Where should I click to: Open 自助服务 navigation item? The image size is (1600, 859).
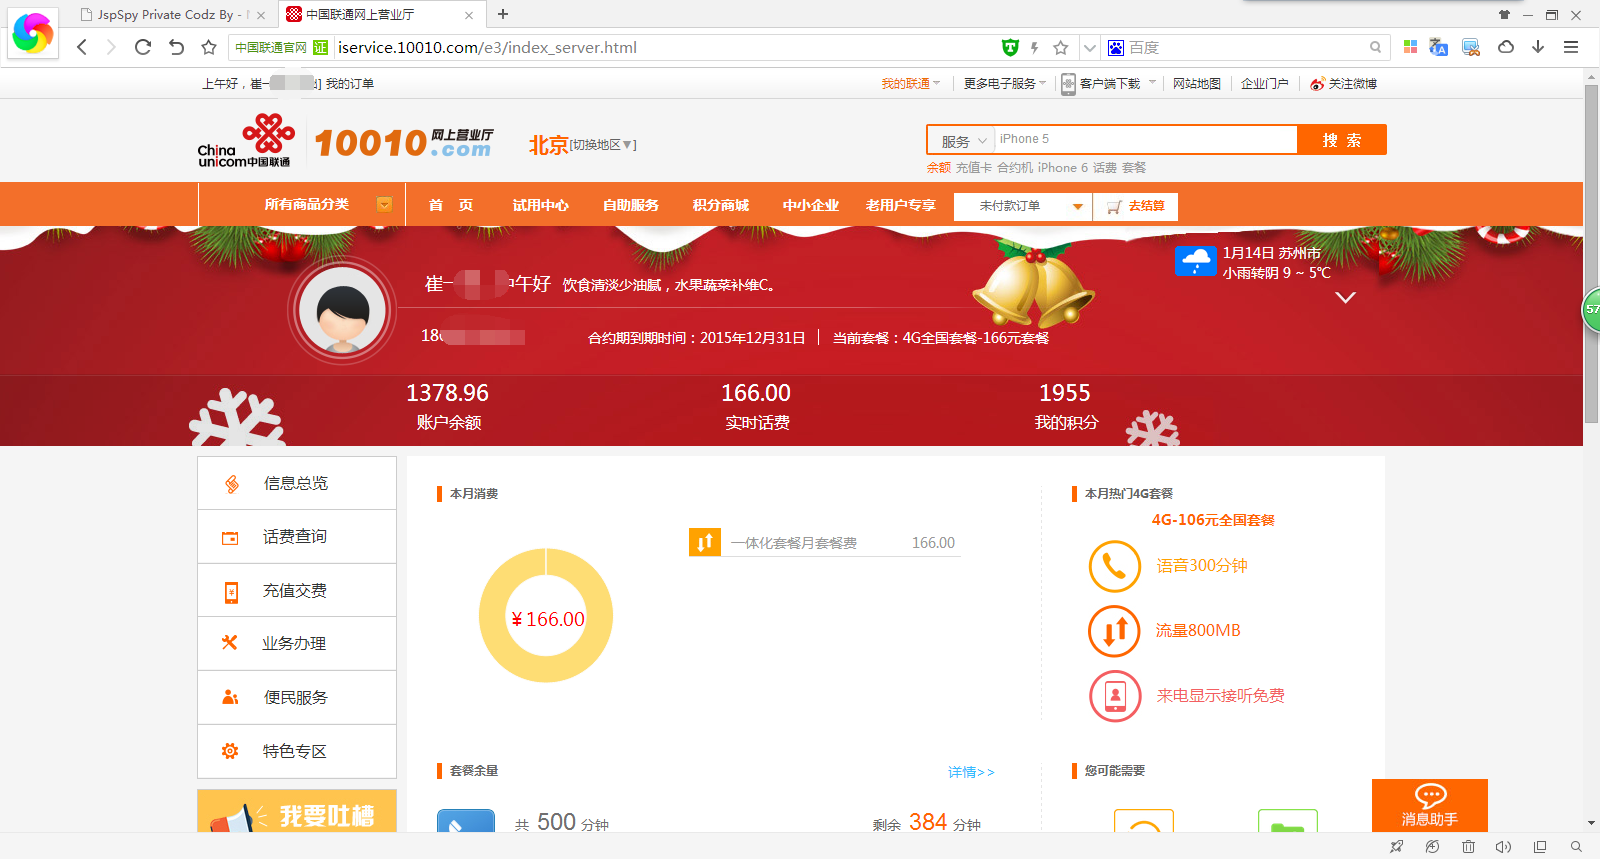(631, 205)
